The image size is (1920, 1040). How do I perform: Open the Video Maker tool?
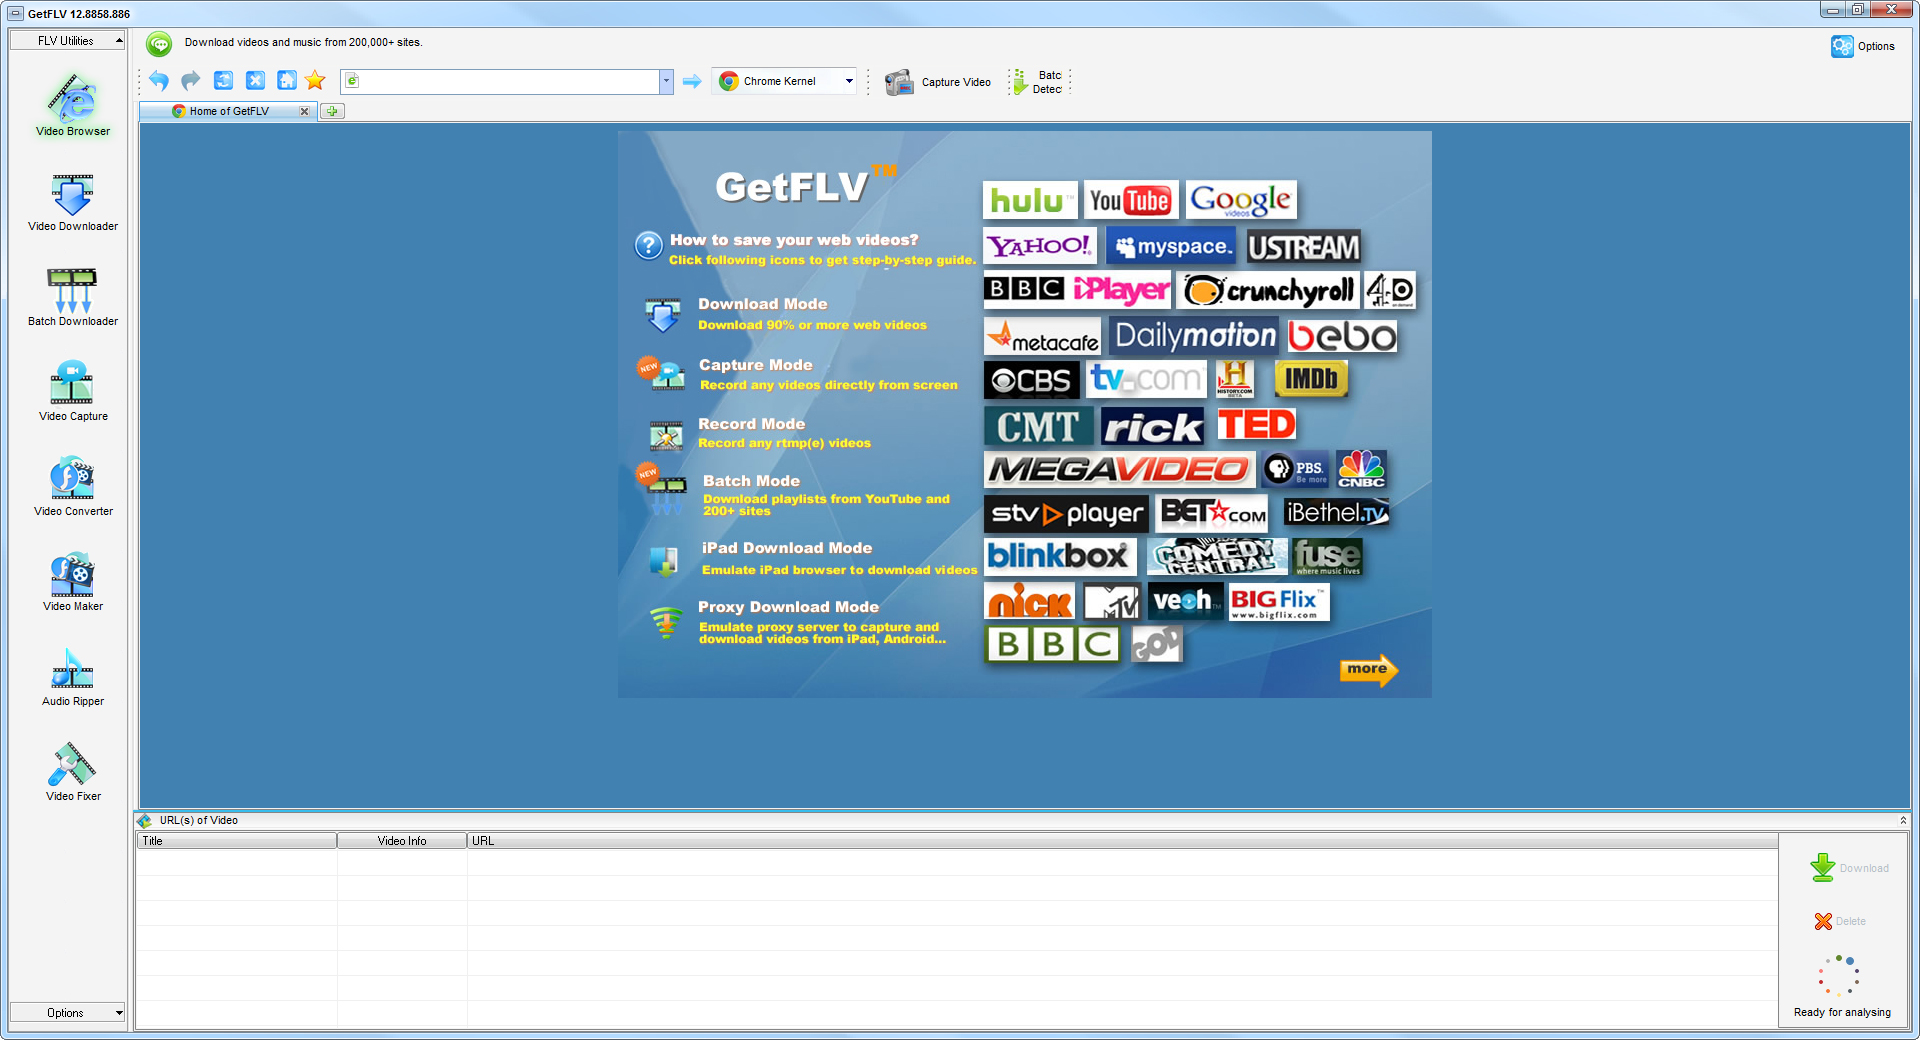[72, 582]
